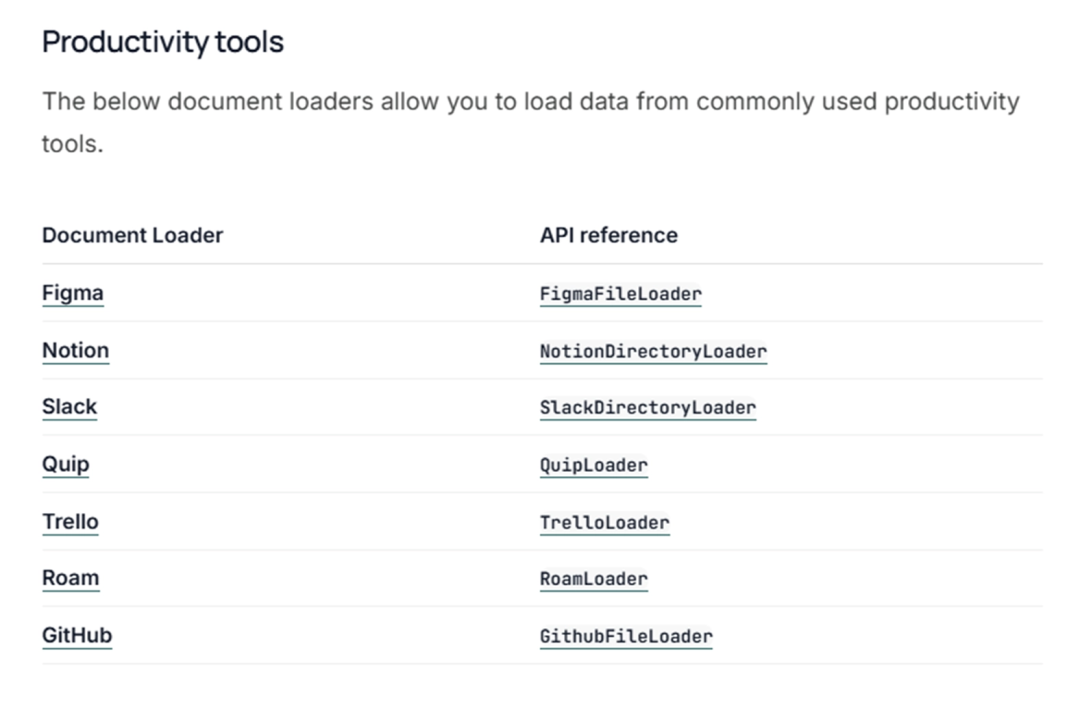Open the QuipLoader API reference
This screenshot has height=711, width=1080.
[x=593, y=465]
